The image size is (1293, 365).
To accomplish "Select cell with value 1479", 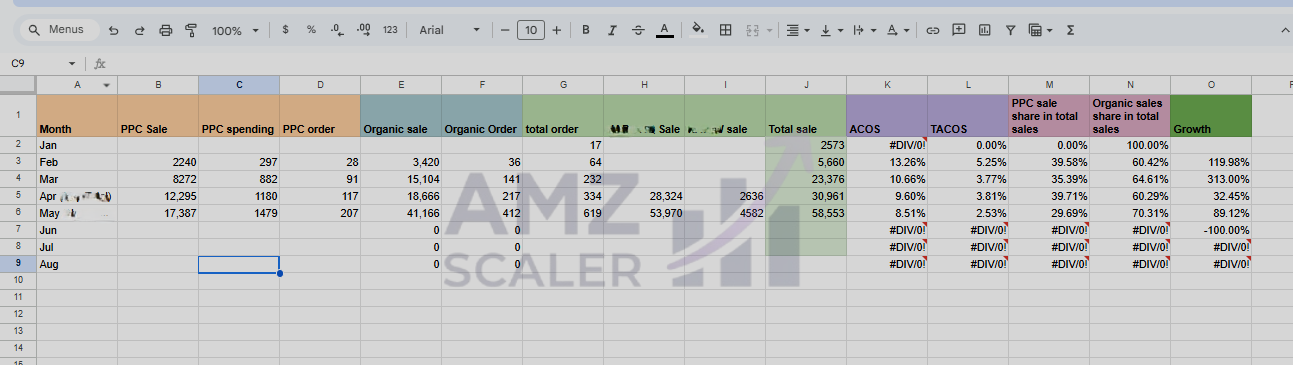I will click(x=239, y=213).
